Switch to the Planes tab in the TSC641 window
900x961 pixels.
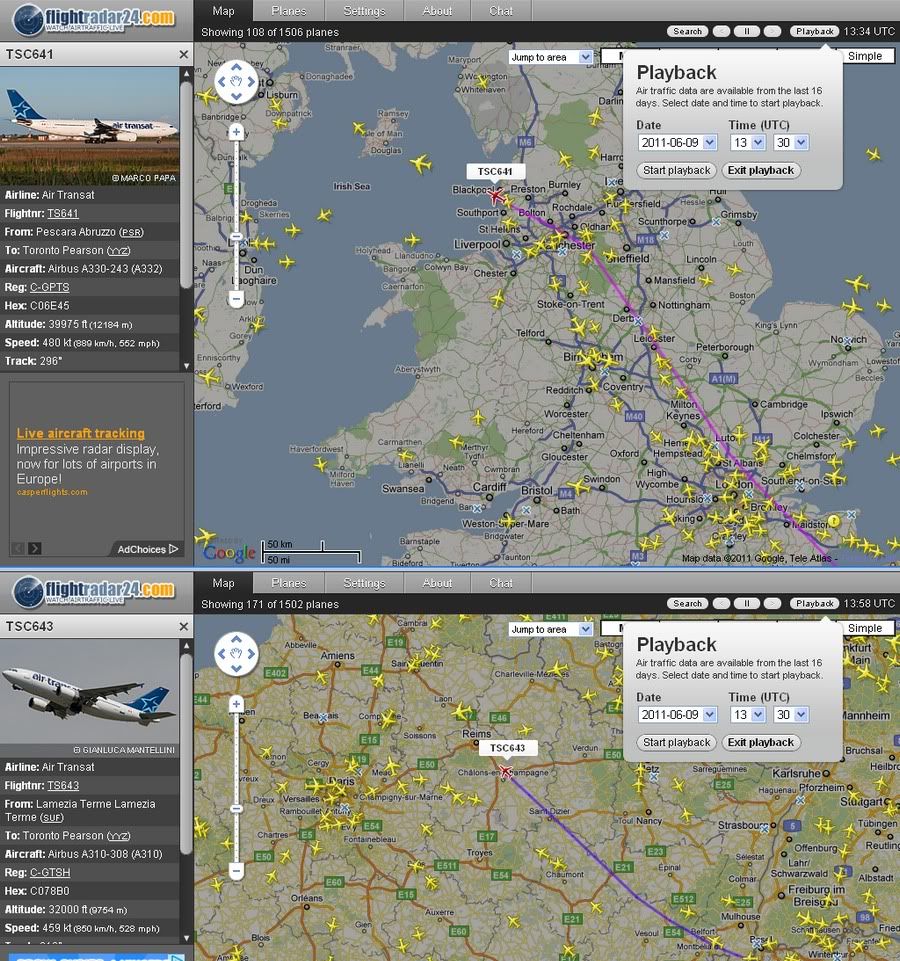coord(289,11)
